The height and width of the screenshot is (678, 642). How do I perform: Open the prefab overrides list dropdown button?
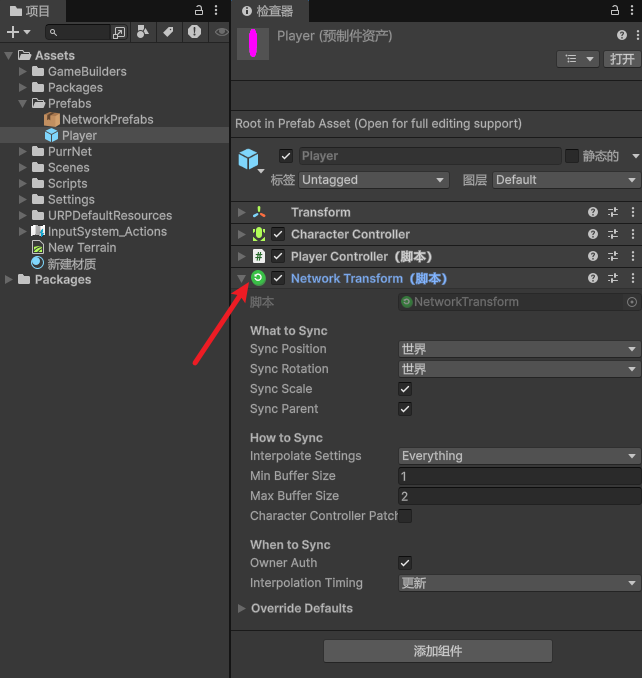(x=578, y=59)
